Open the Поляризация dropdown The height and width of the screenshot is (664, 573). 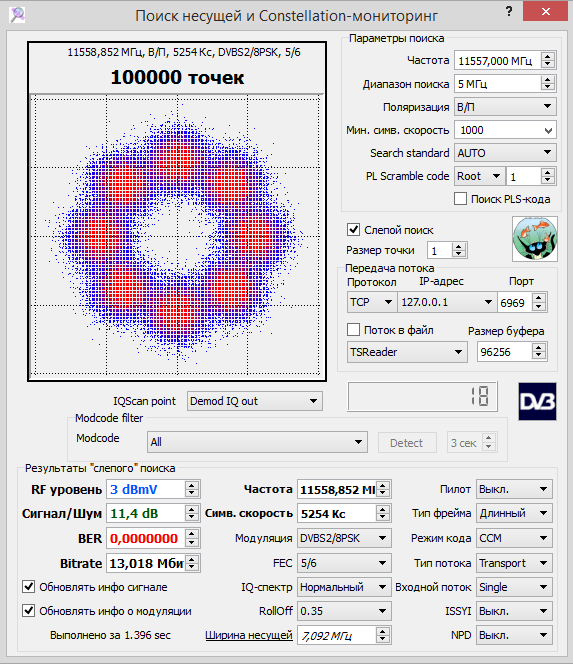pos(505,106)
